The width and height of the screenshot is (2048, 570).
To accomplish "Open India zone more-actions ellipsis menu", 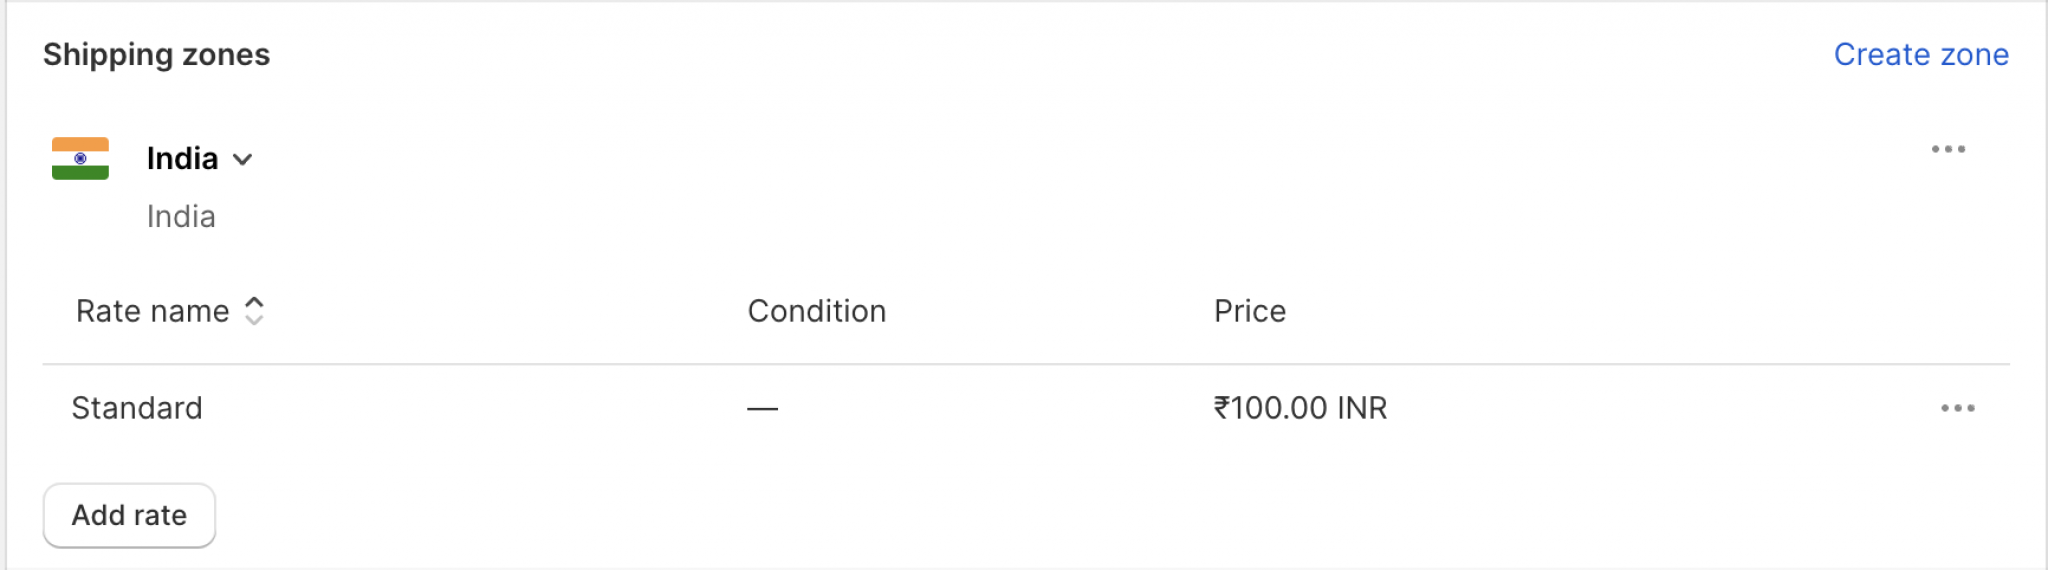I will 1947,149.
